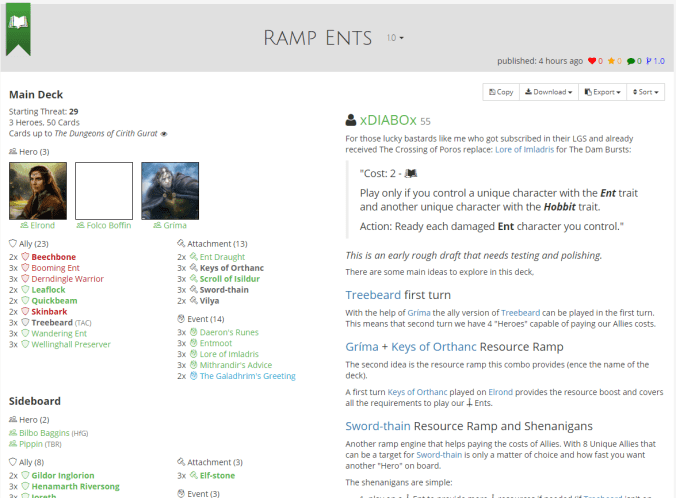
Task: Open Gríma link in Resource Ramp heading
Action: [362, 347]
